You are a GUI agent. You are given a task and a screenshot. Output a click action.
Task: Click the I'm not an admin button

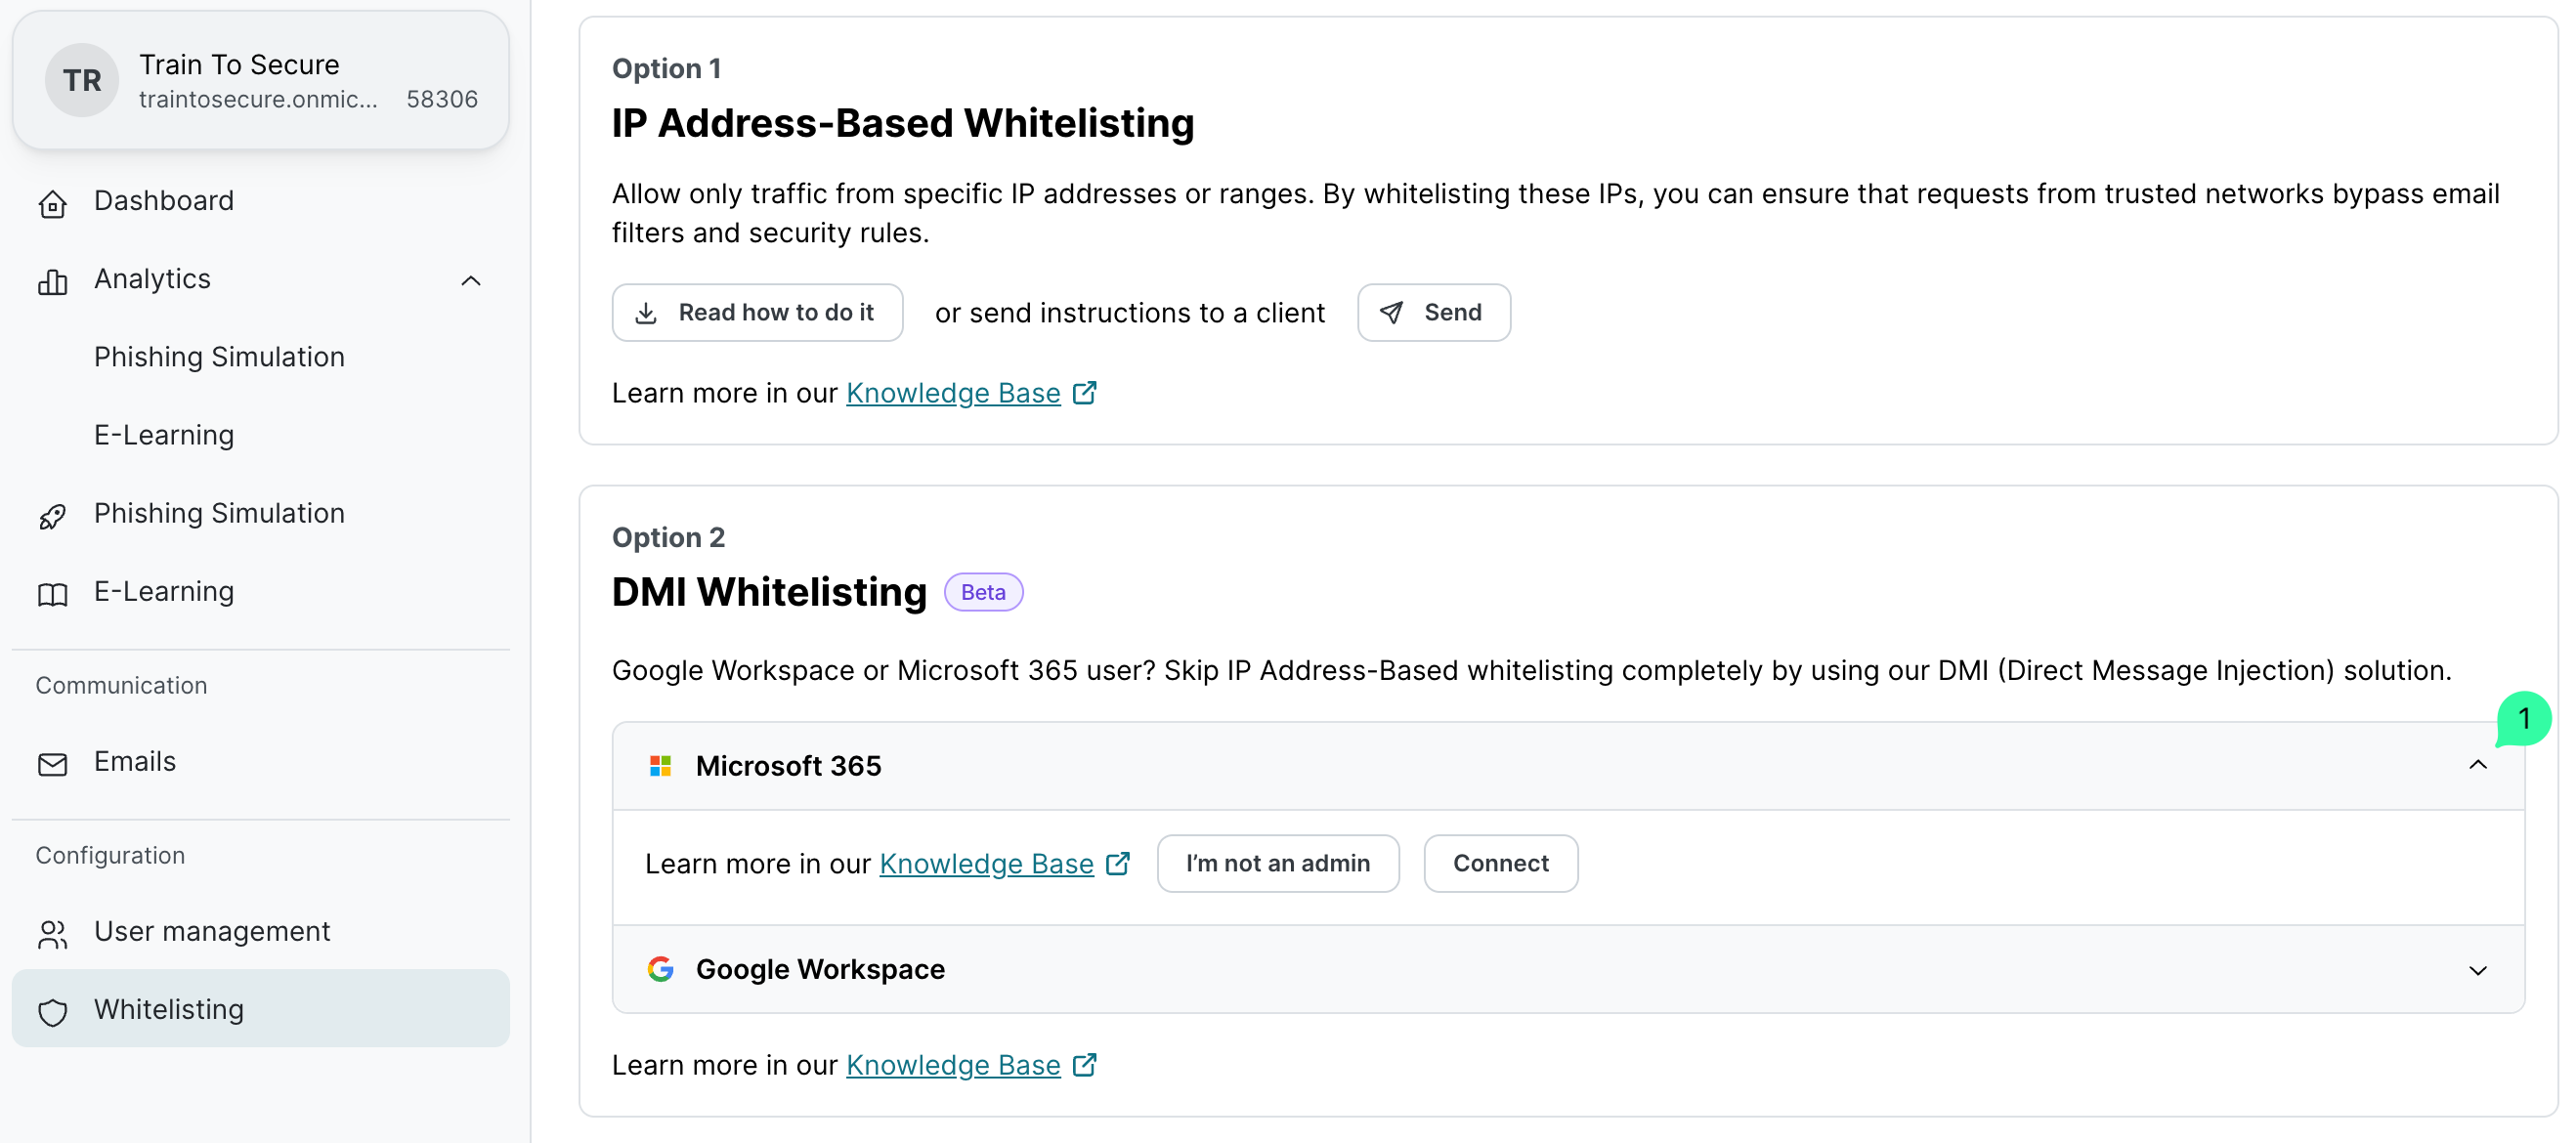tap(1277, 862)
